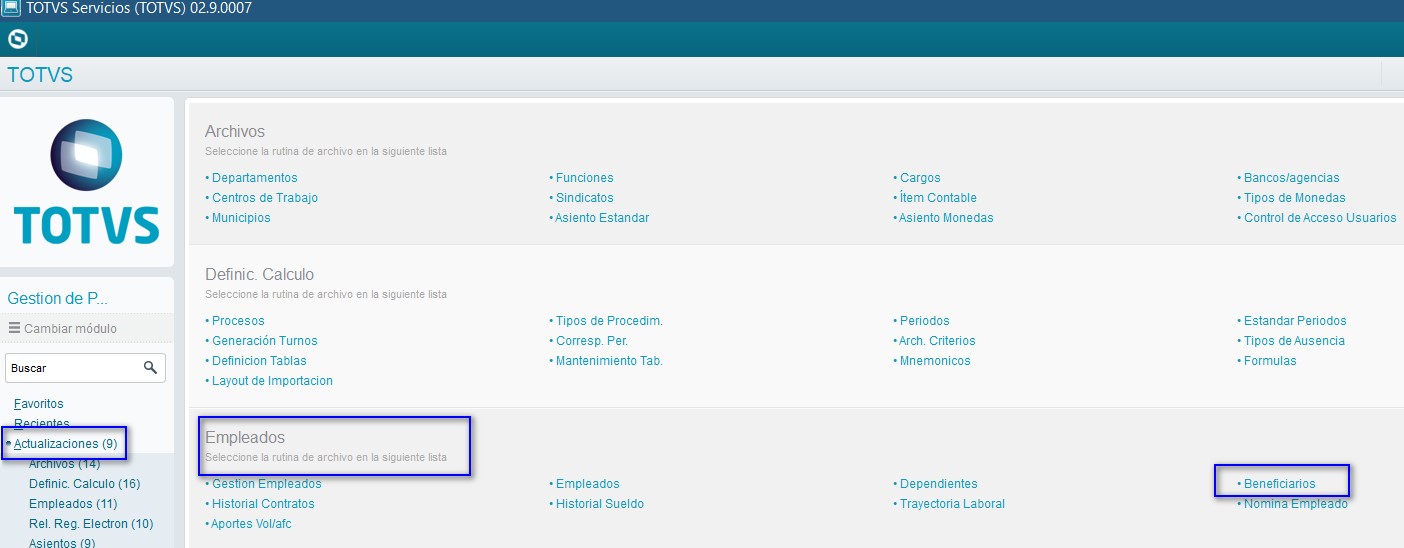Open the Aportes Vol/afc routine

(252, 524)
